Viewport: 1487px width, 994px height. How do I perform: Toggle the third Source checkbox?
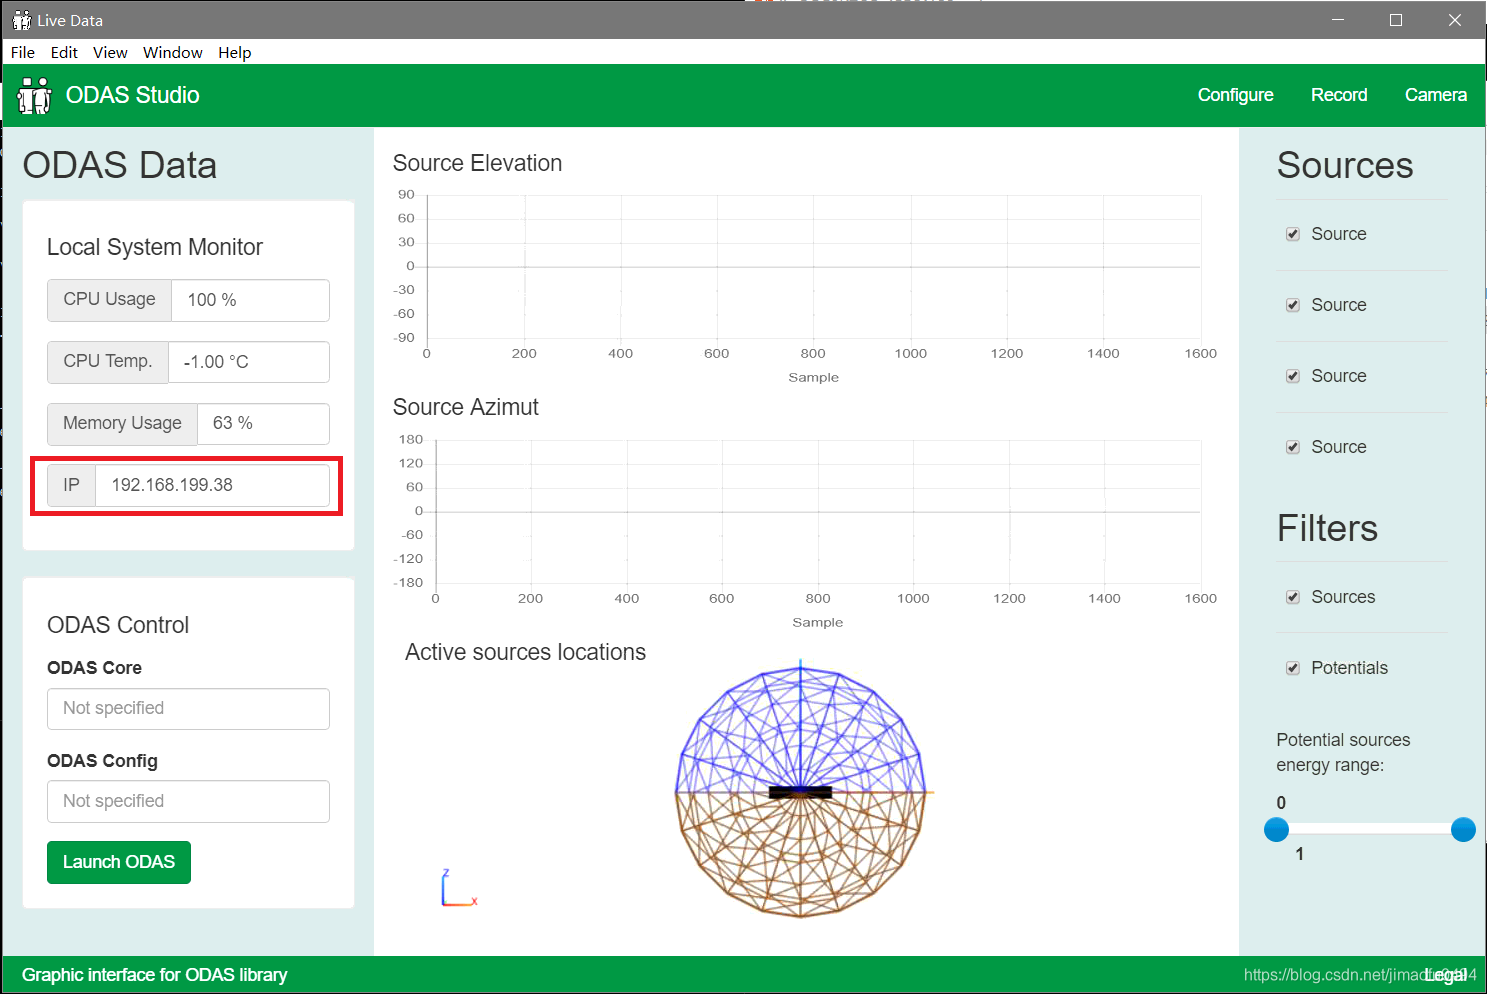click(x=1293, y=376)
